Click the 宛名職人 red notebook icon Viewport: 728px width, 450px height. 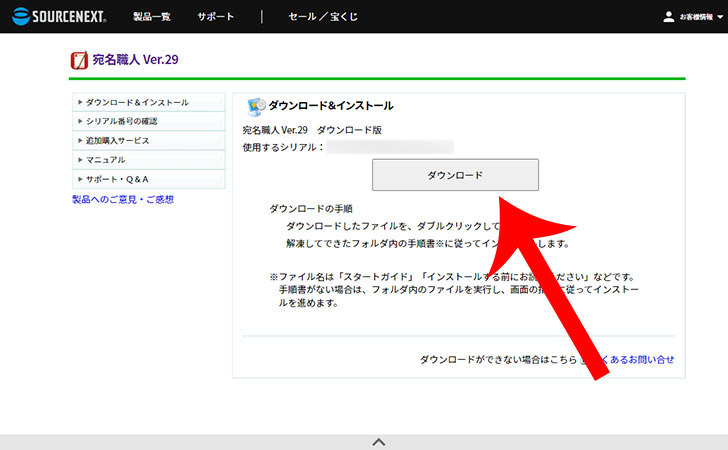pyautogui.click(x=79, y=60)
